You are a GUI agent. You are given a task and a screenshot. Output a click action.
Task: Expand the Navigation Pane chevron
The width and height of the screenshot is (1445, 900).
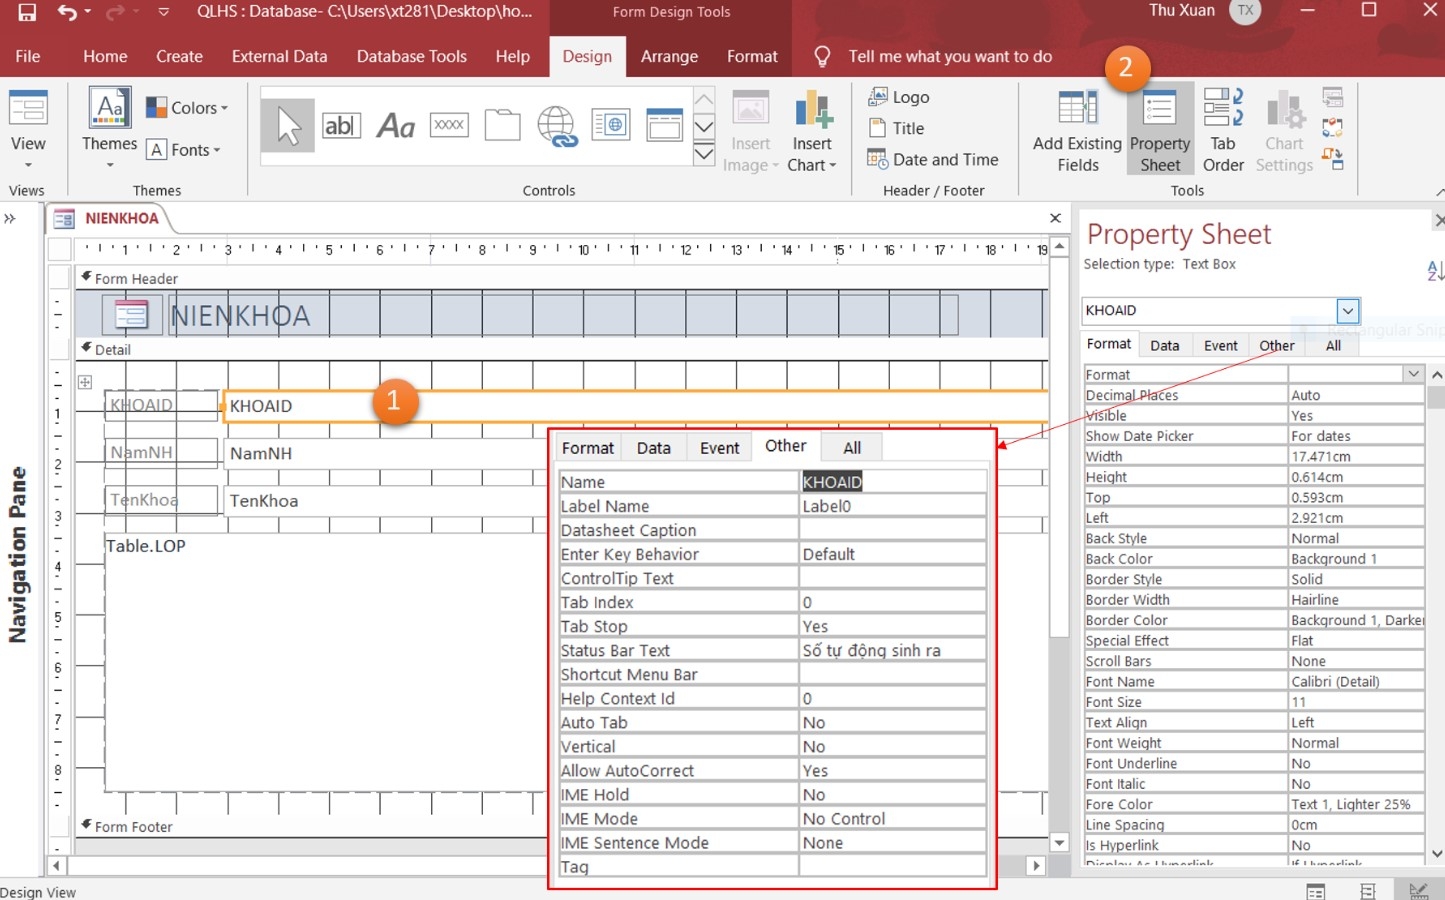click(x=10, y=218)
